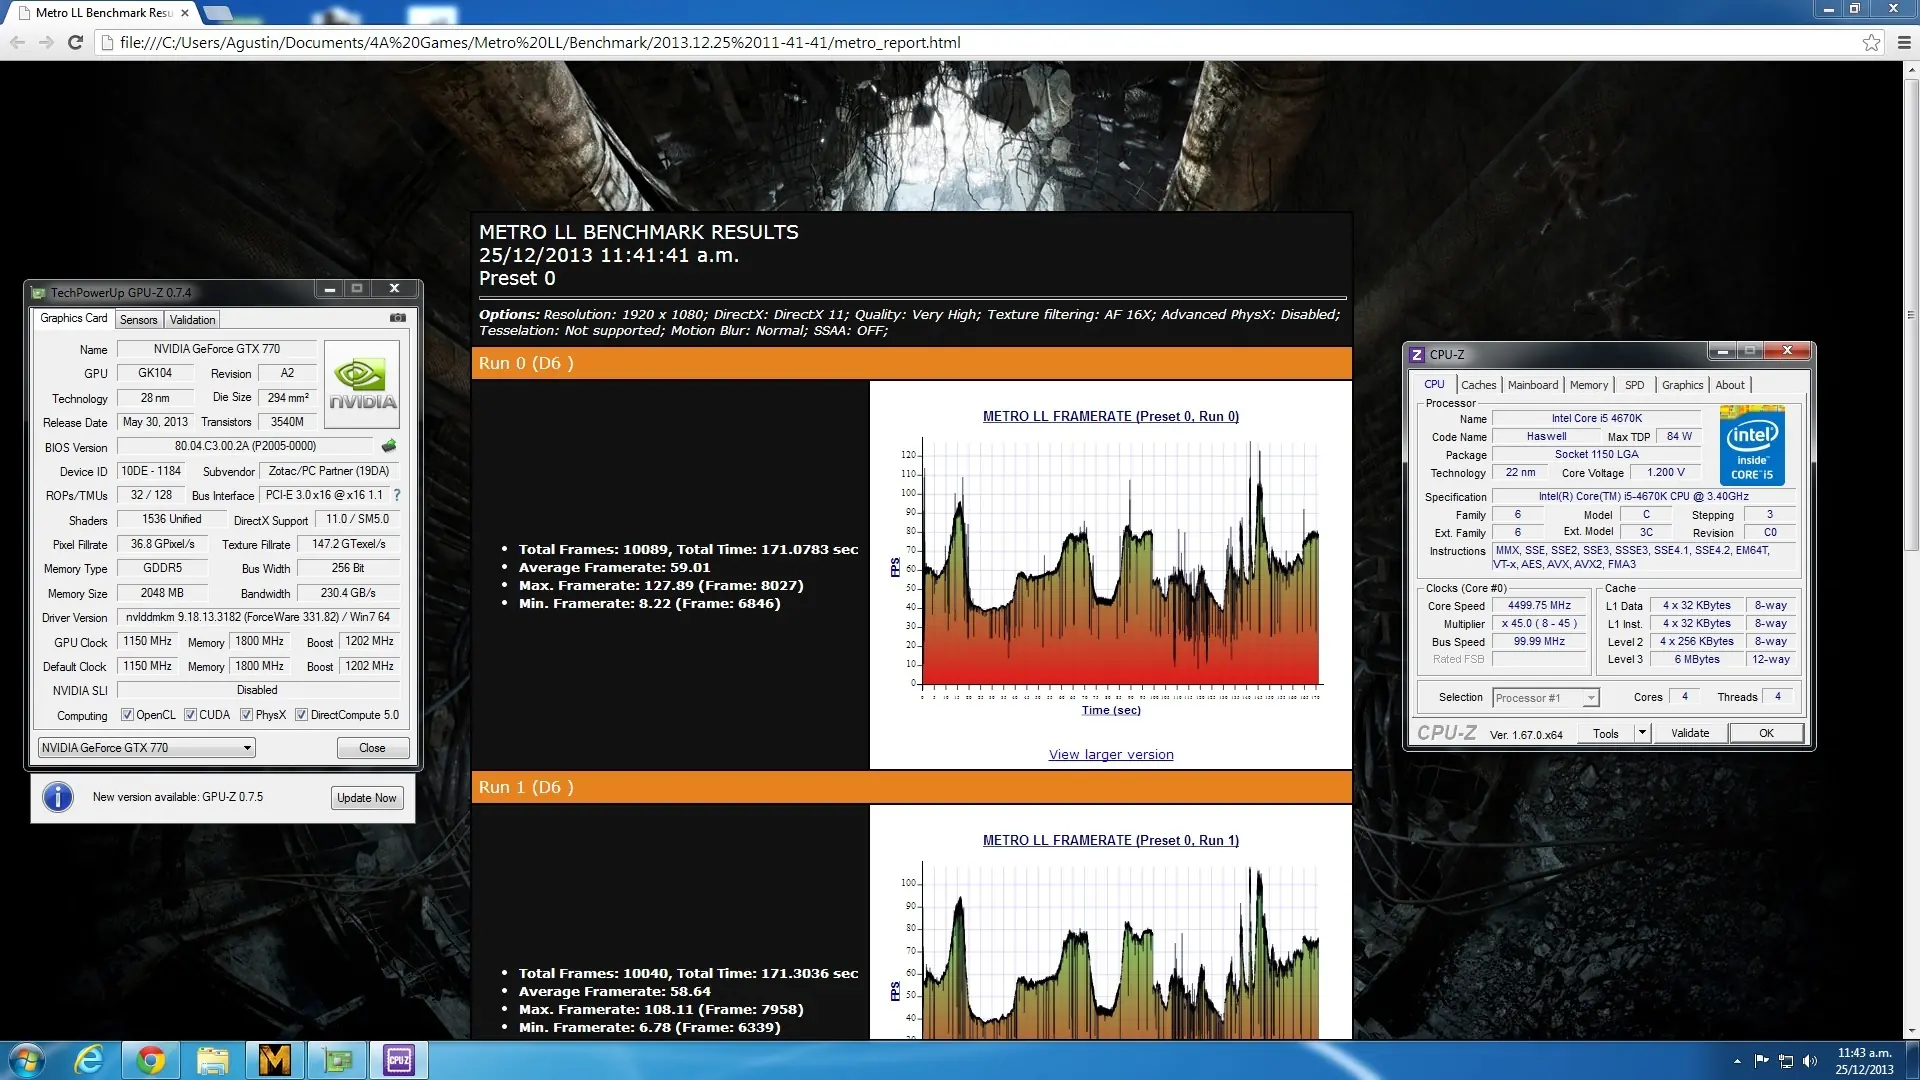Open the Chrome menu icon

click(1904, 42)
